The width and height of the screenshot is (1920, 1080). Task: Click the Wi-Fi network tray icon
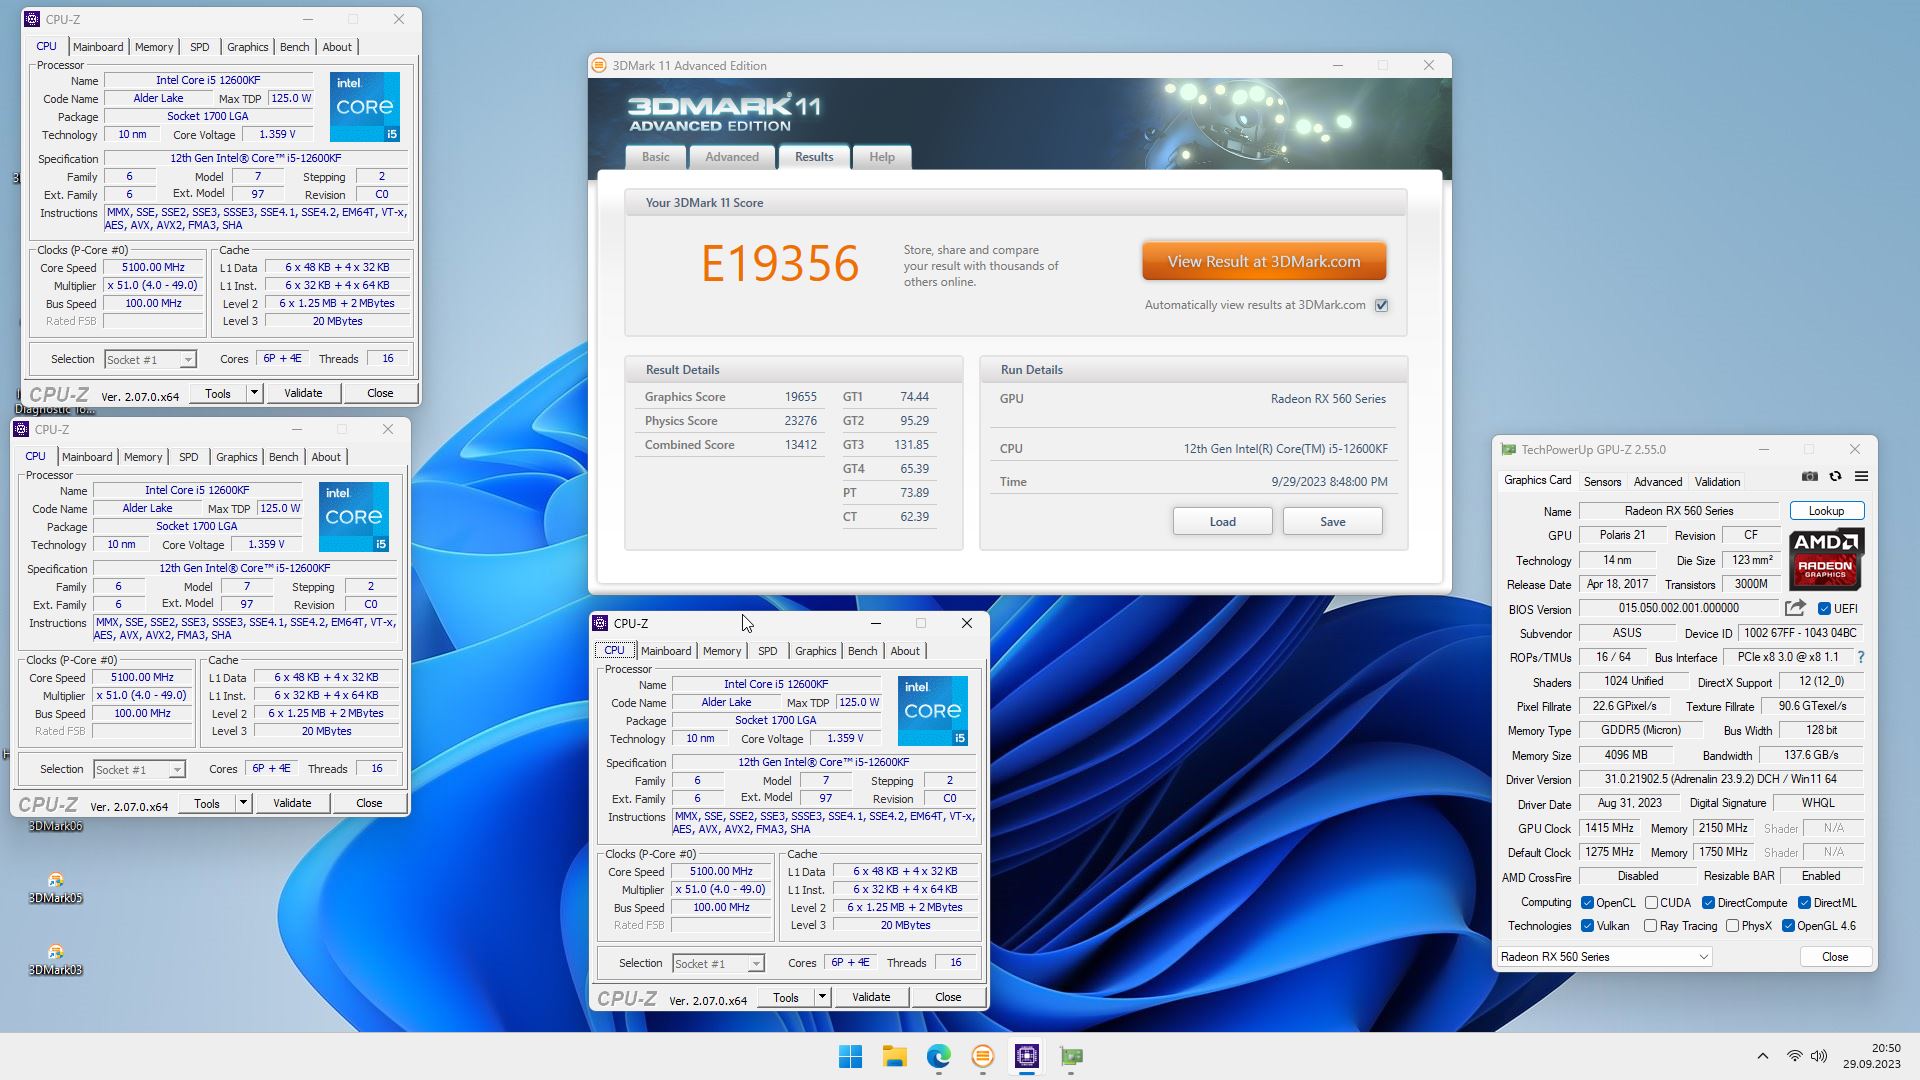1794,1056
